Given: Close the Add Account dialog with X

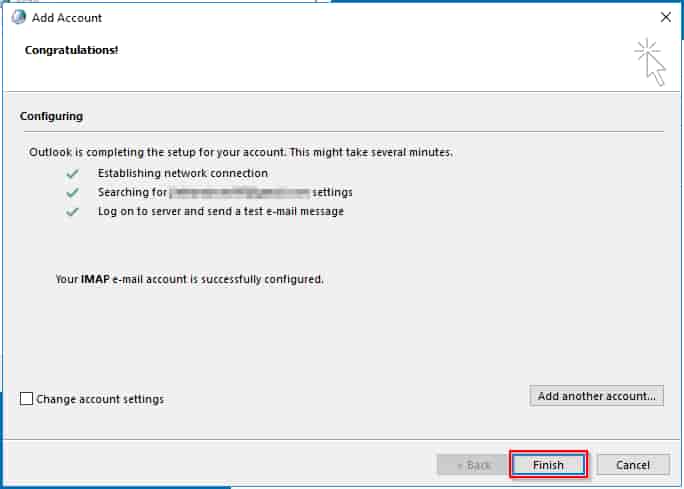Looking at the screenshot, I should 666,17.
